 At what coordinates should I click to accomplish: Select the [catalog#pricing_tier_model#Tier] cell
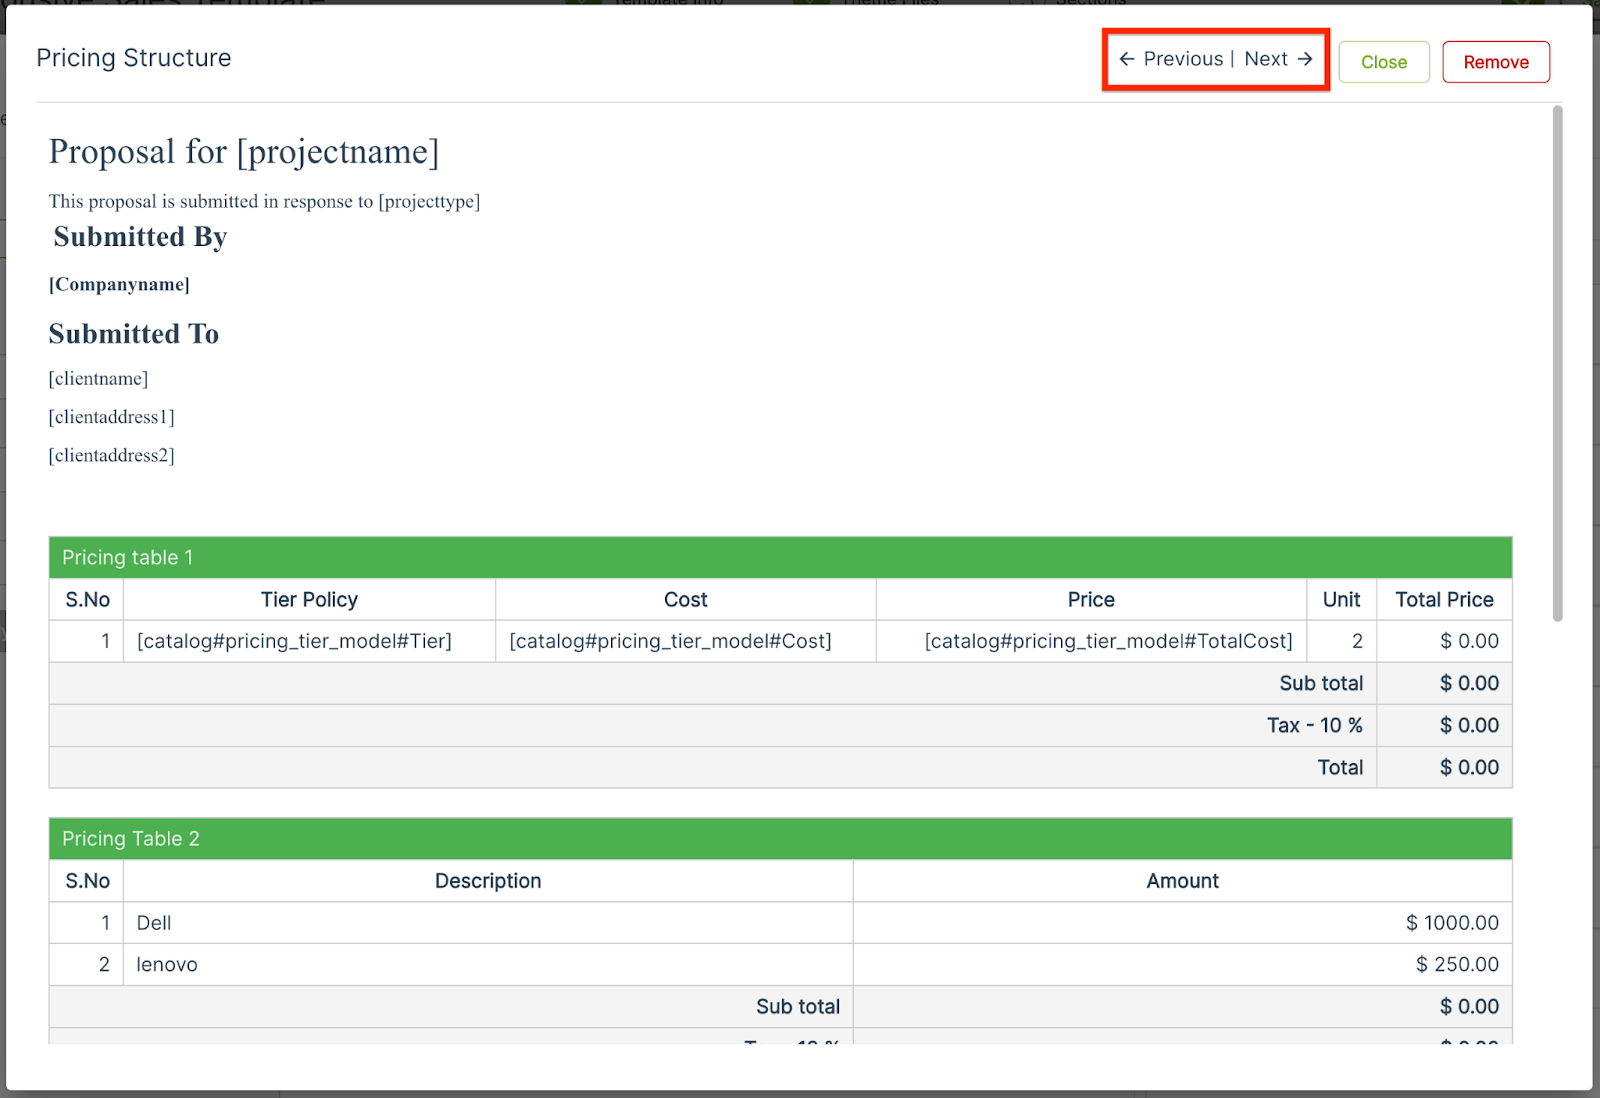pos(309,641)
